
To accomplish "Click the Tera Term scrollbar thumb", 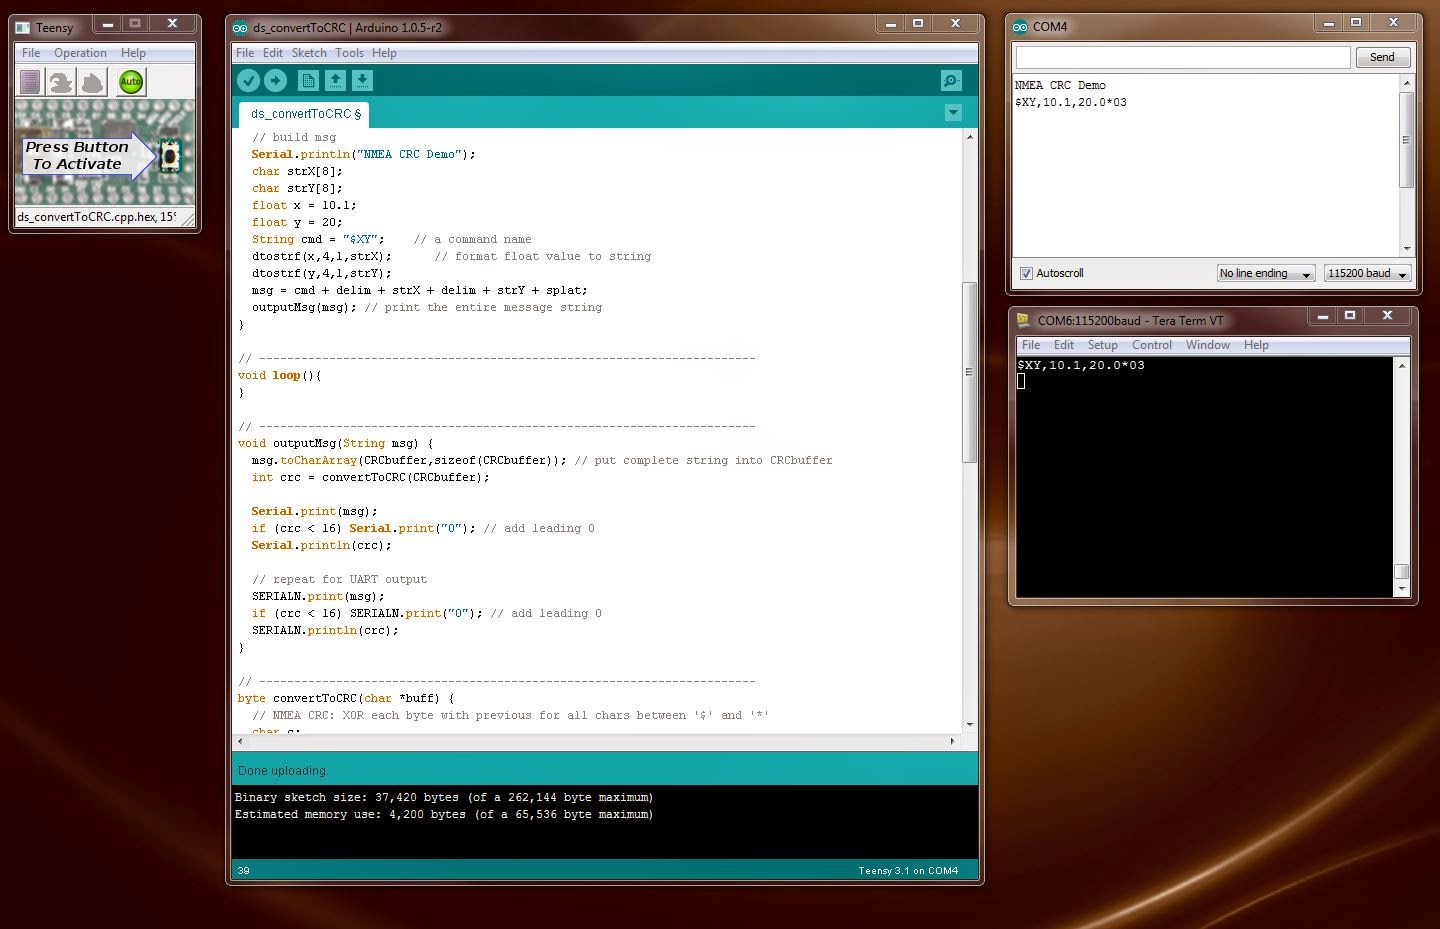I will [1401, 571].
